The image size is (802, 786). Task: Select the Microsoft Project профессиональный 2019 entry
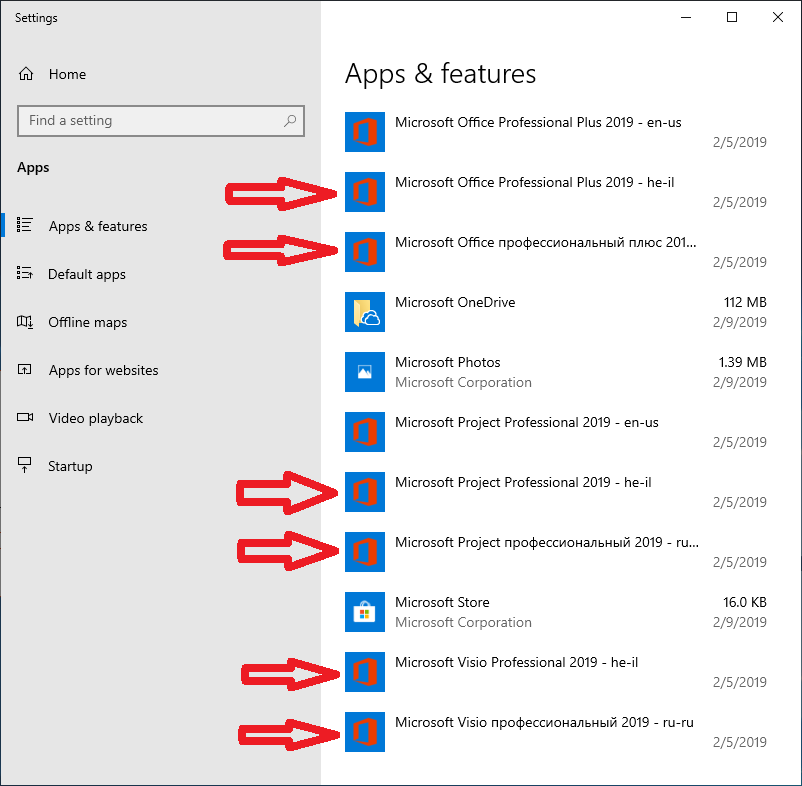pyautogui.click(x=547, y=542)
